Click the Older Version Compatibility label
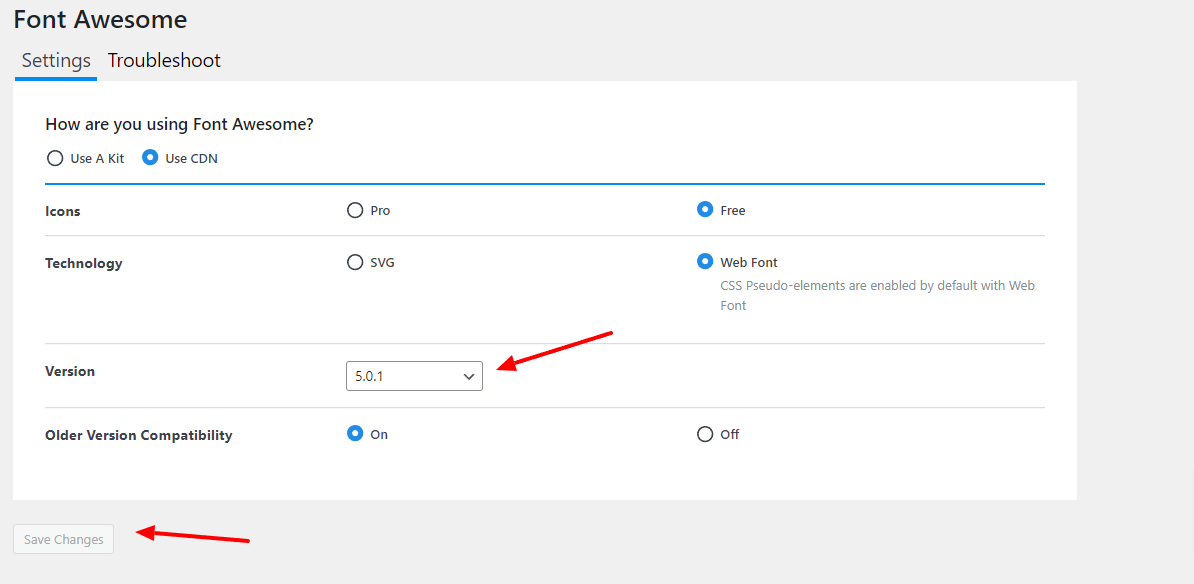 pyautogui.click(x=139, y=436)
